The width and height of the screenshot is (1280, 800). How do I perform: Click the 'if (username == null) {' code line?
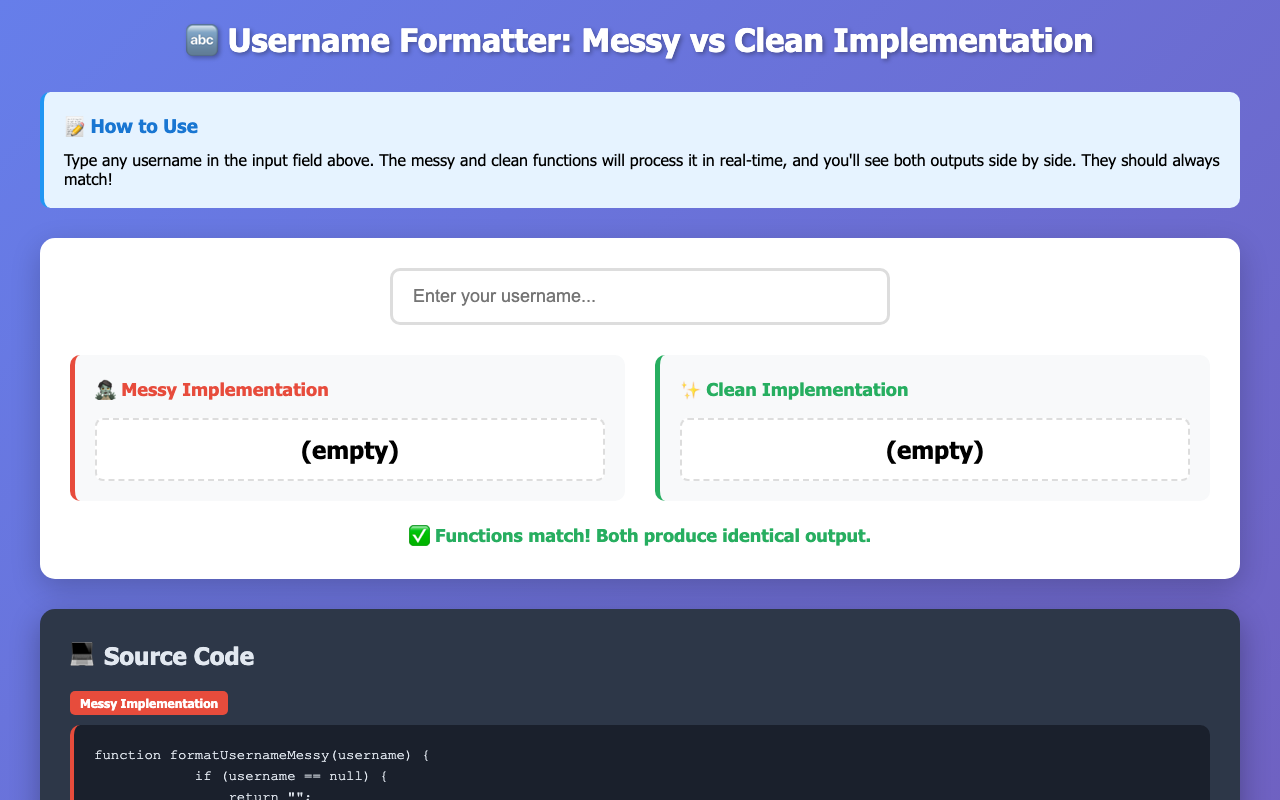[x=290, y=776]
